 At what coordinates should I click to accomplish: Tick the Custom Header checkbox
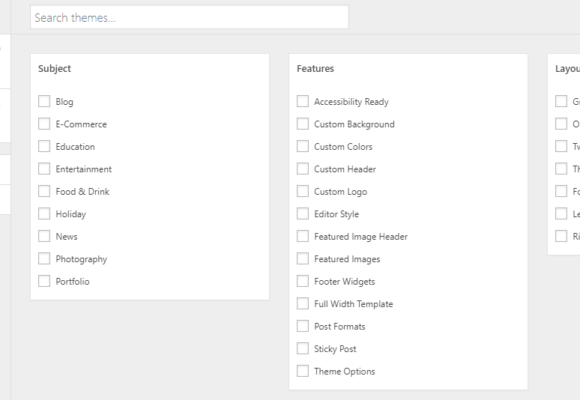(x=303, y=169)
